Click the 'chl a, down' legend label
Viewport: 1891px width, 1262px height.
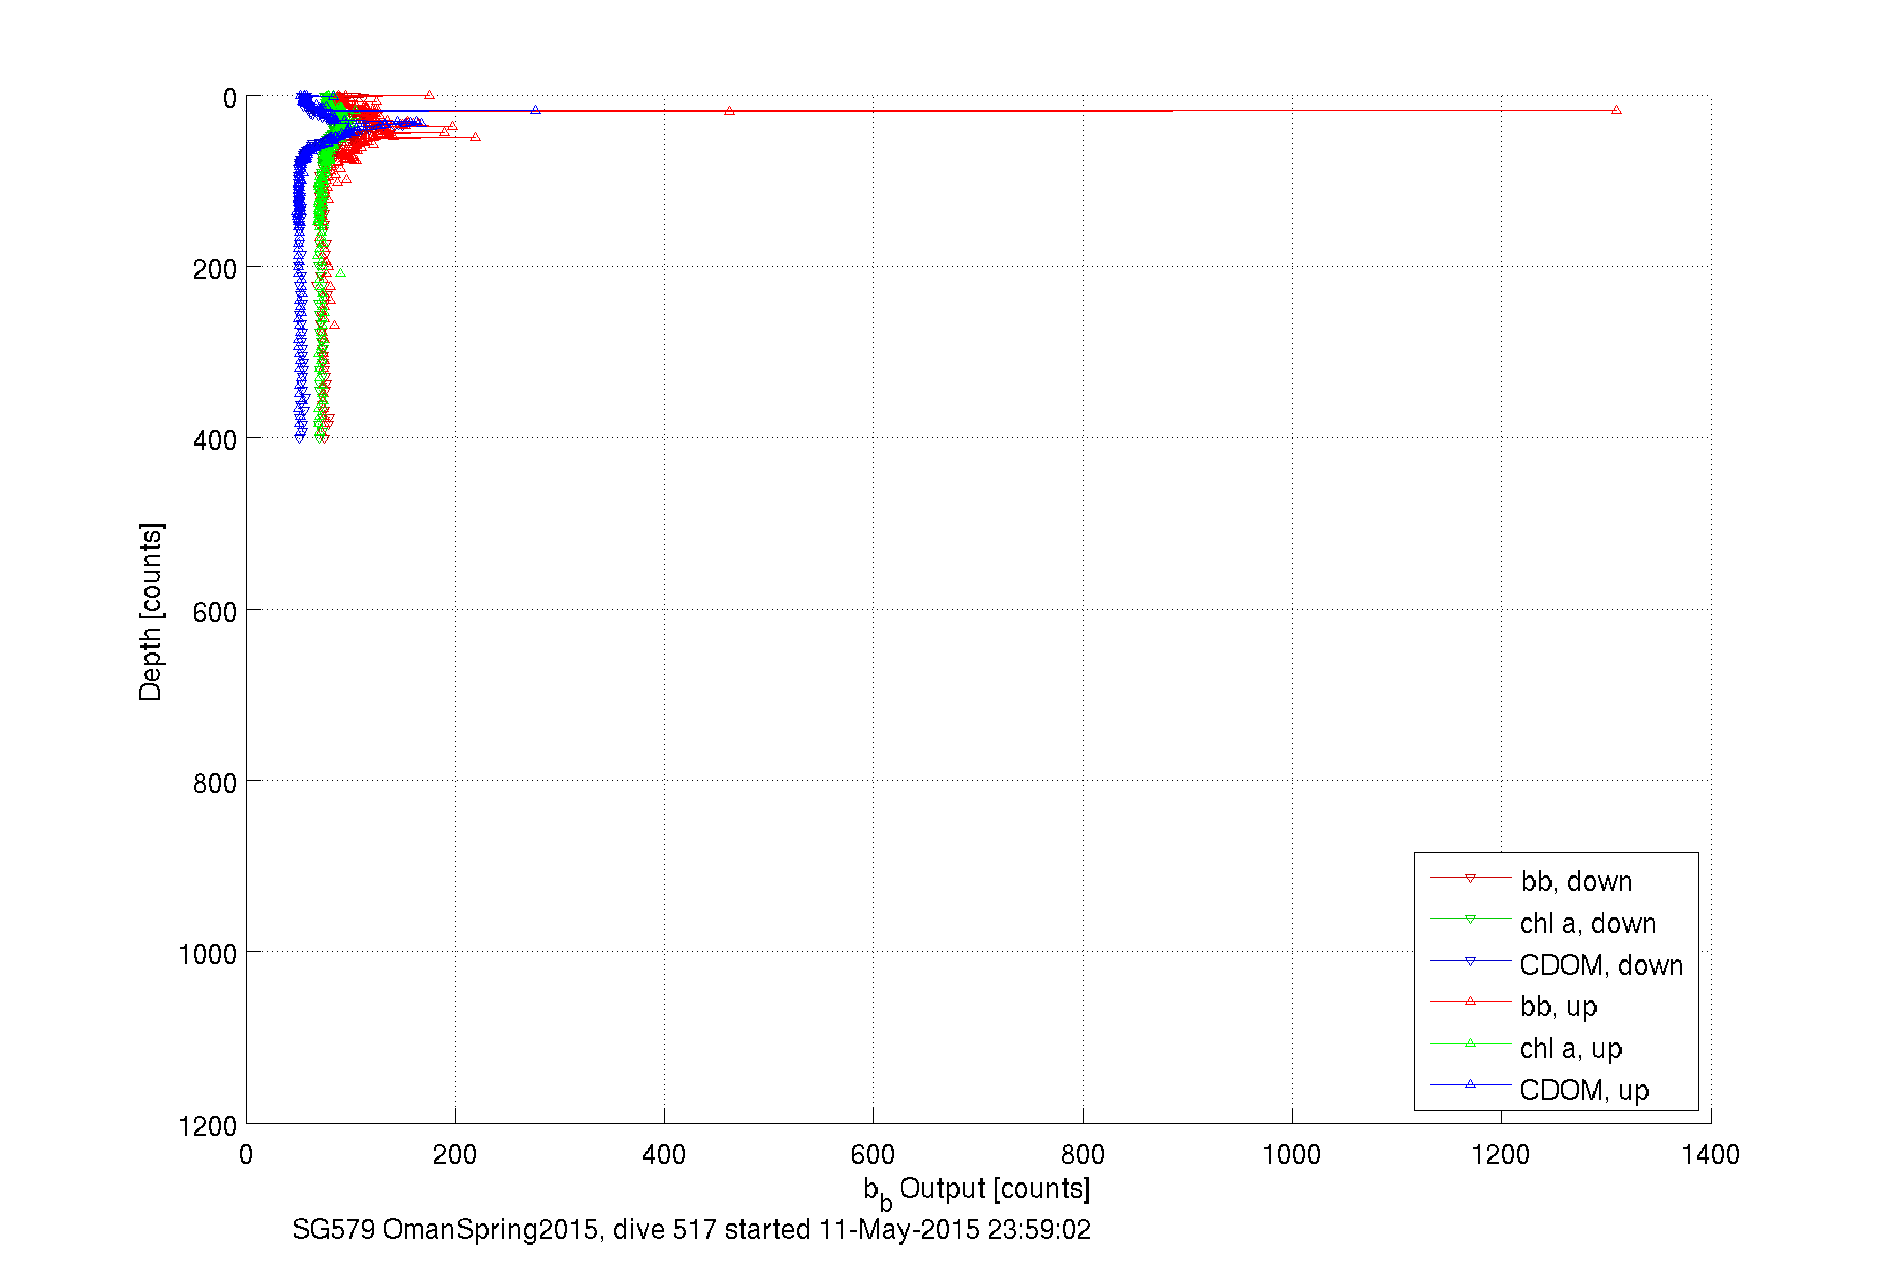click(x=1588, y=923)
